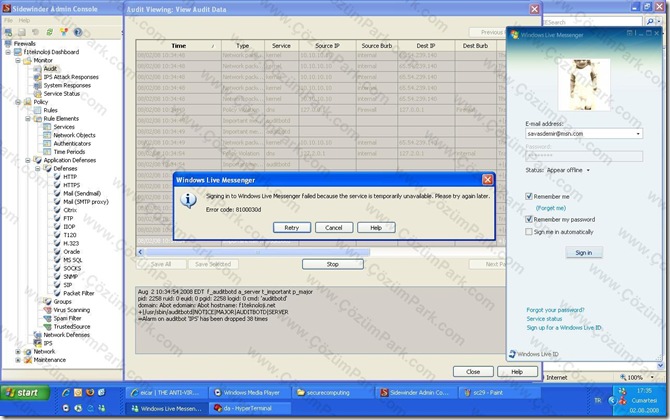Image resolution: width=670 pixels, height=420 pixels.
Task: Expand the Maintenance tree node
Action: (18, 360)
